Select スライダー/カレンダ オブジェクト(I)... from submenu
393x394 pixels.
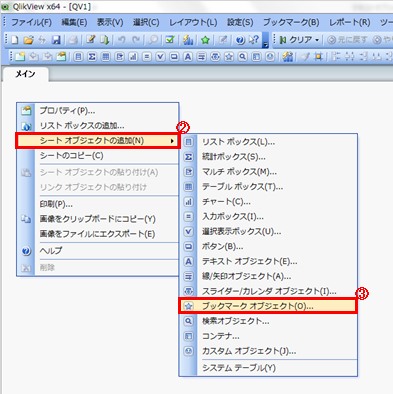pos(268,291)
